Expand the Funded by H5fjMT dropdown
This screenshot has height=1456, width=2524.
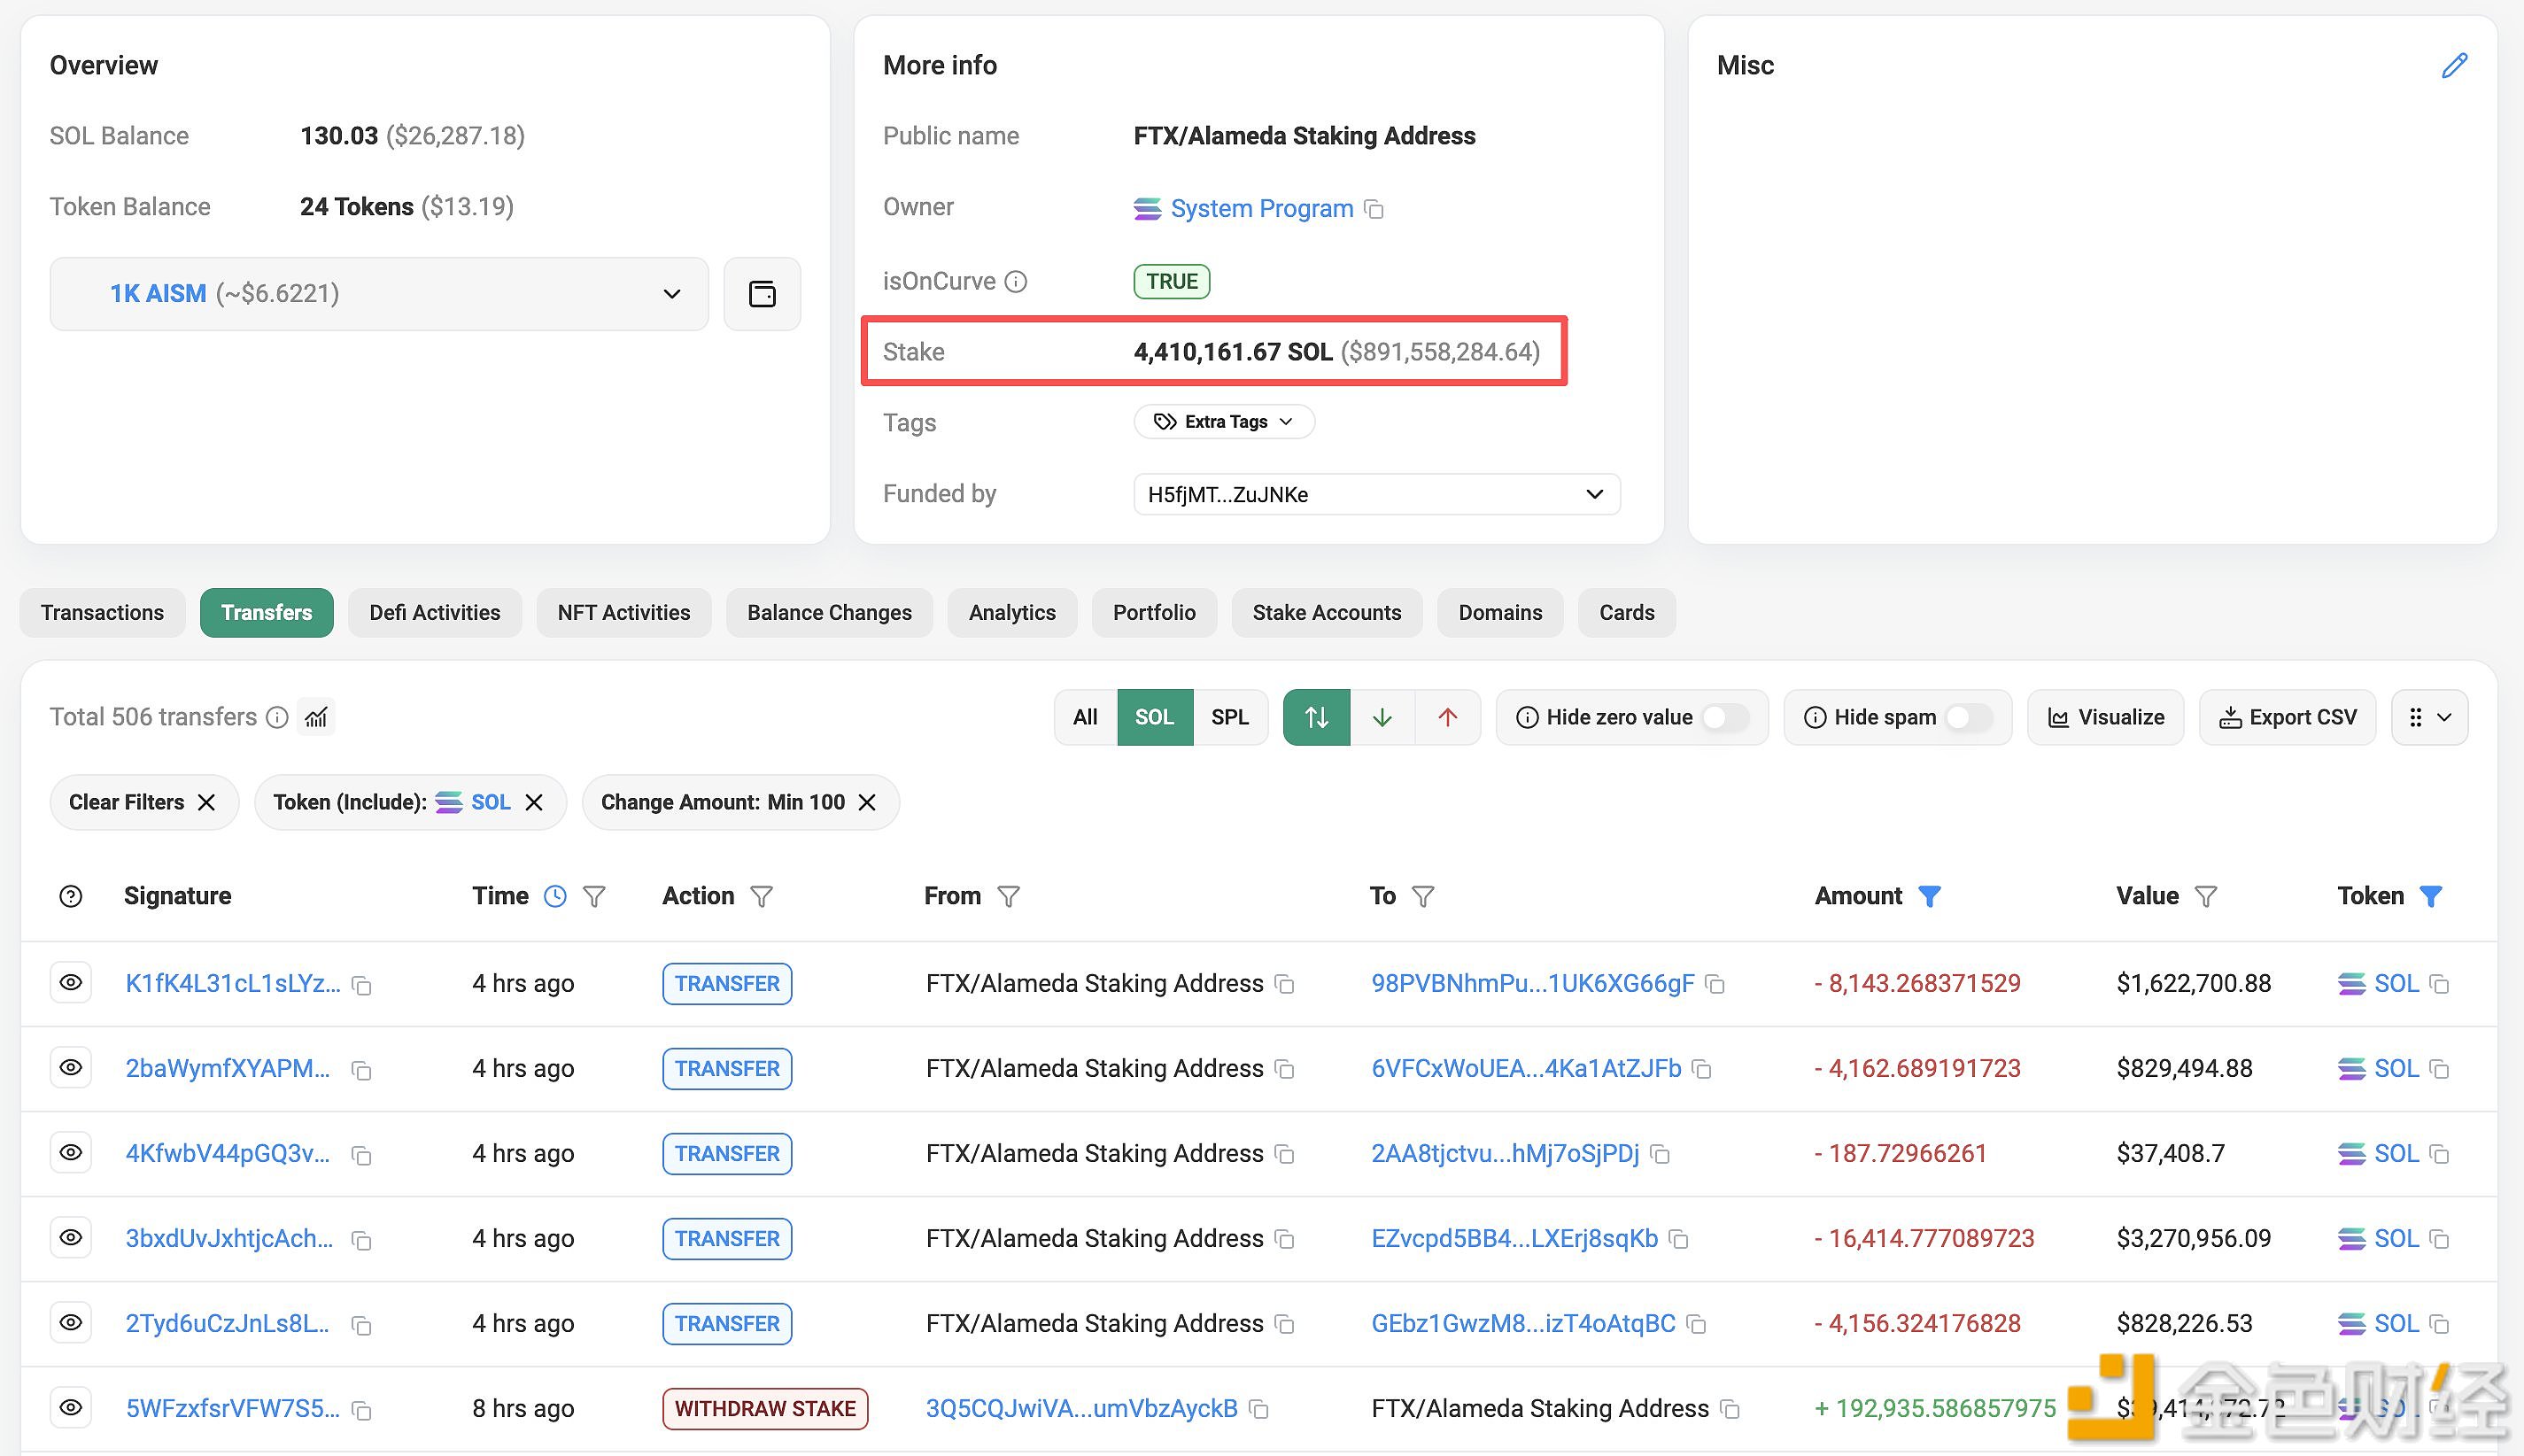click(x=1594, y=494)
